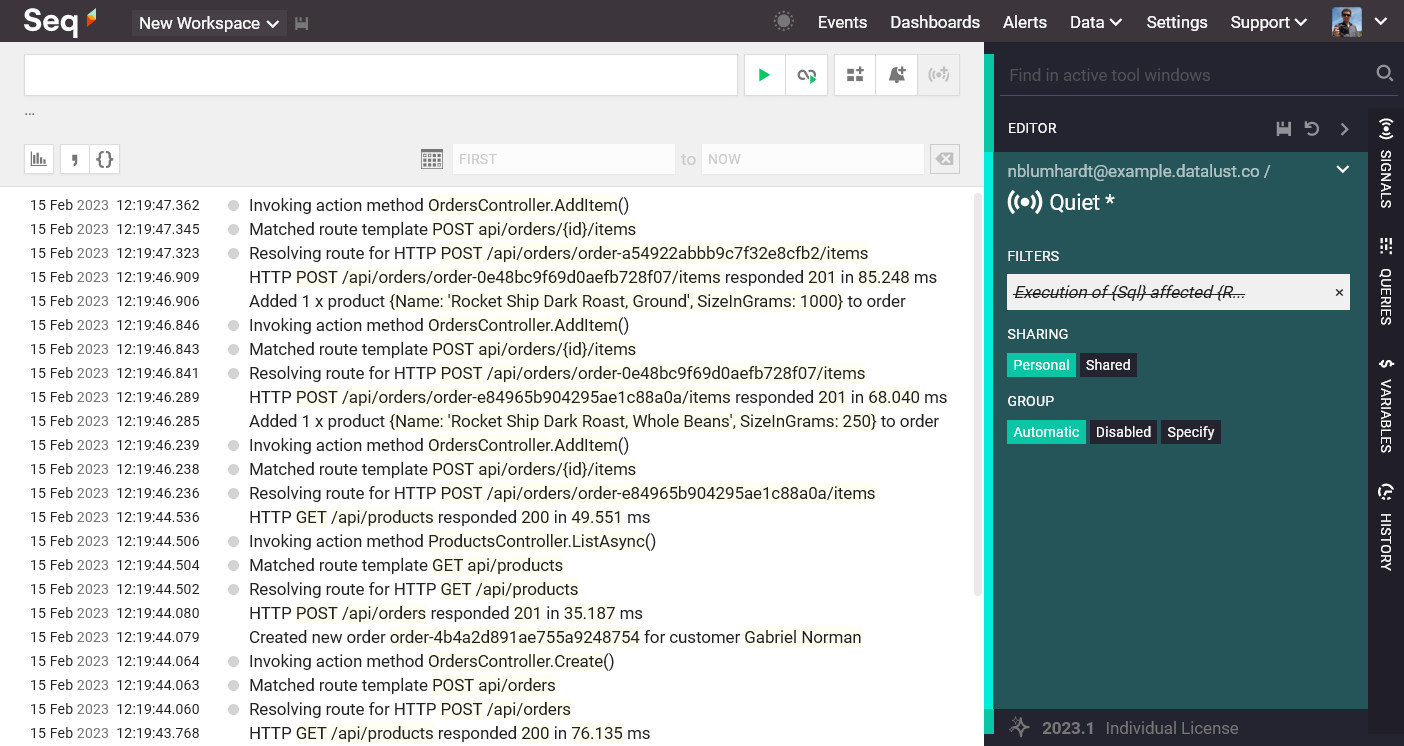1404x746 pixels.
Task: Select Shared sharing option
Action: (1108, 365)
